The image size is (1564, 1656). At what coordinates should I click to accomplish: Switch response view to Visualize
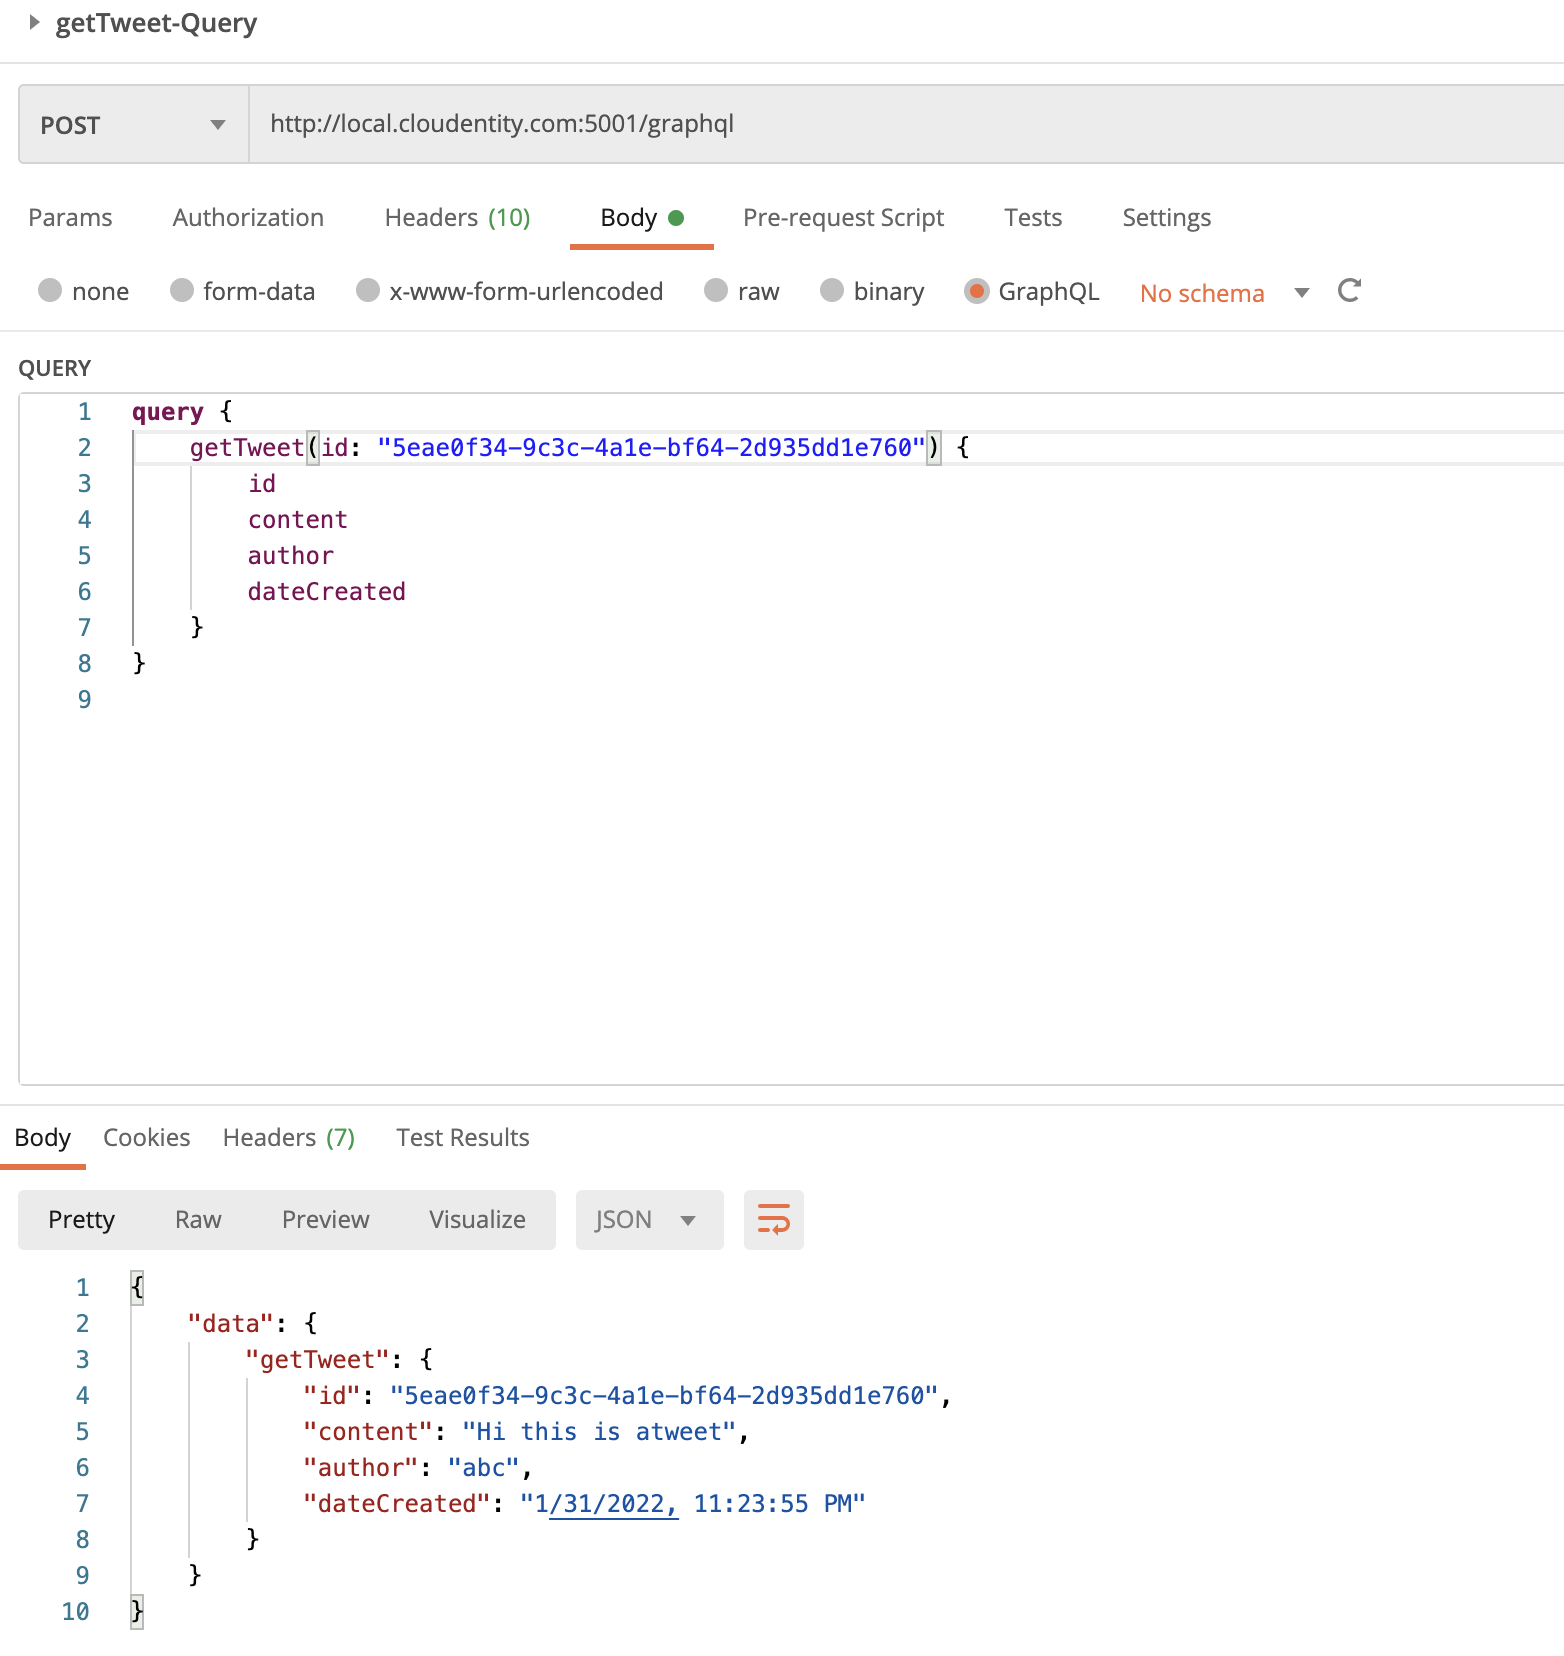(478, 1220)
